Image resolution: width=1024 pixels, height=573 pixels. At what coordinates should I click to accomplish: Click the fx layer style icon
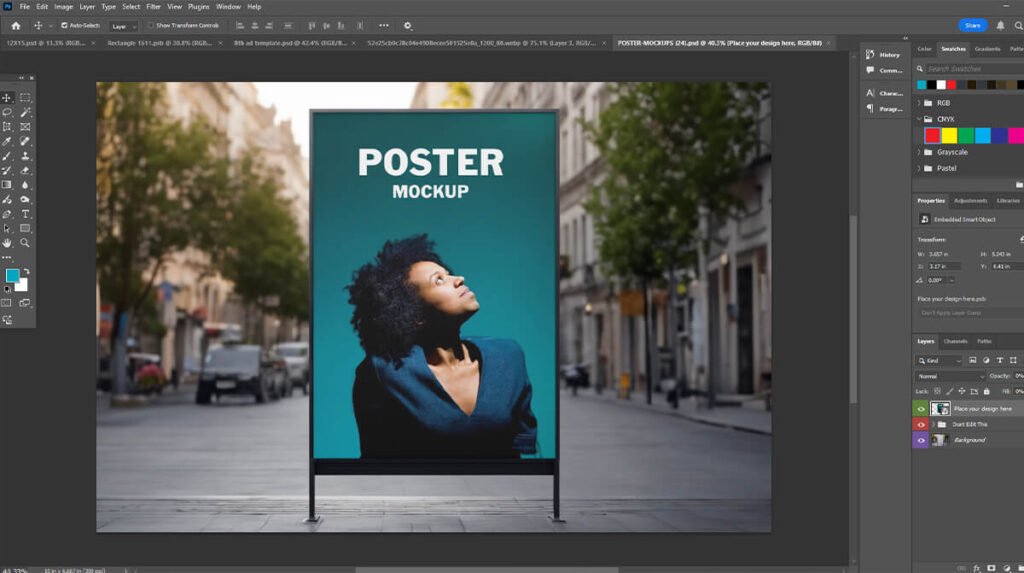977,567
